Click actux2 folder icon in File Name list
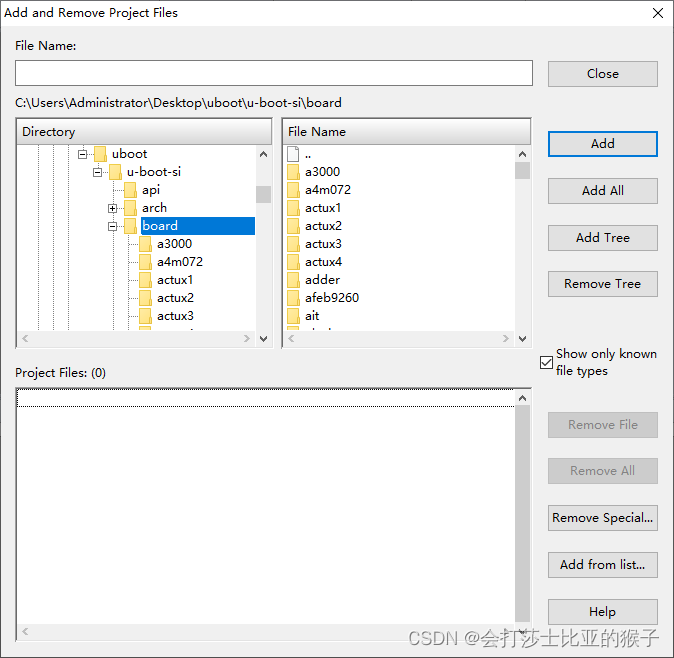The width and height of the screenshot is (674, 658). [x=293, y=226]
